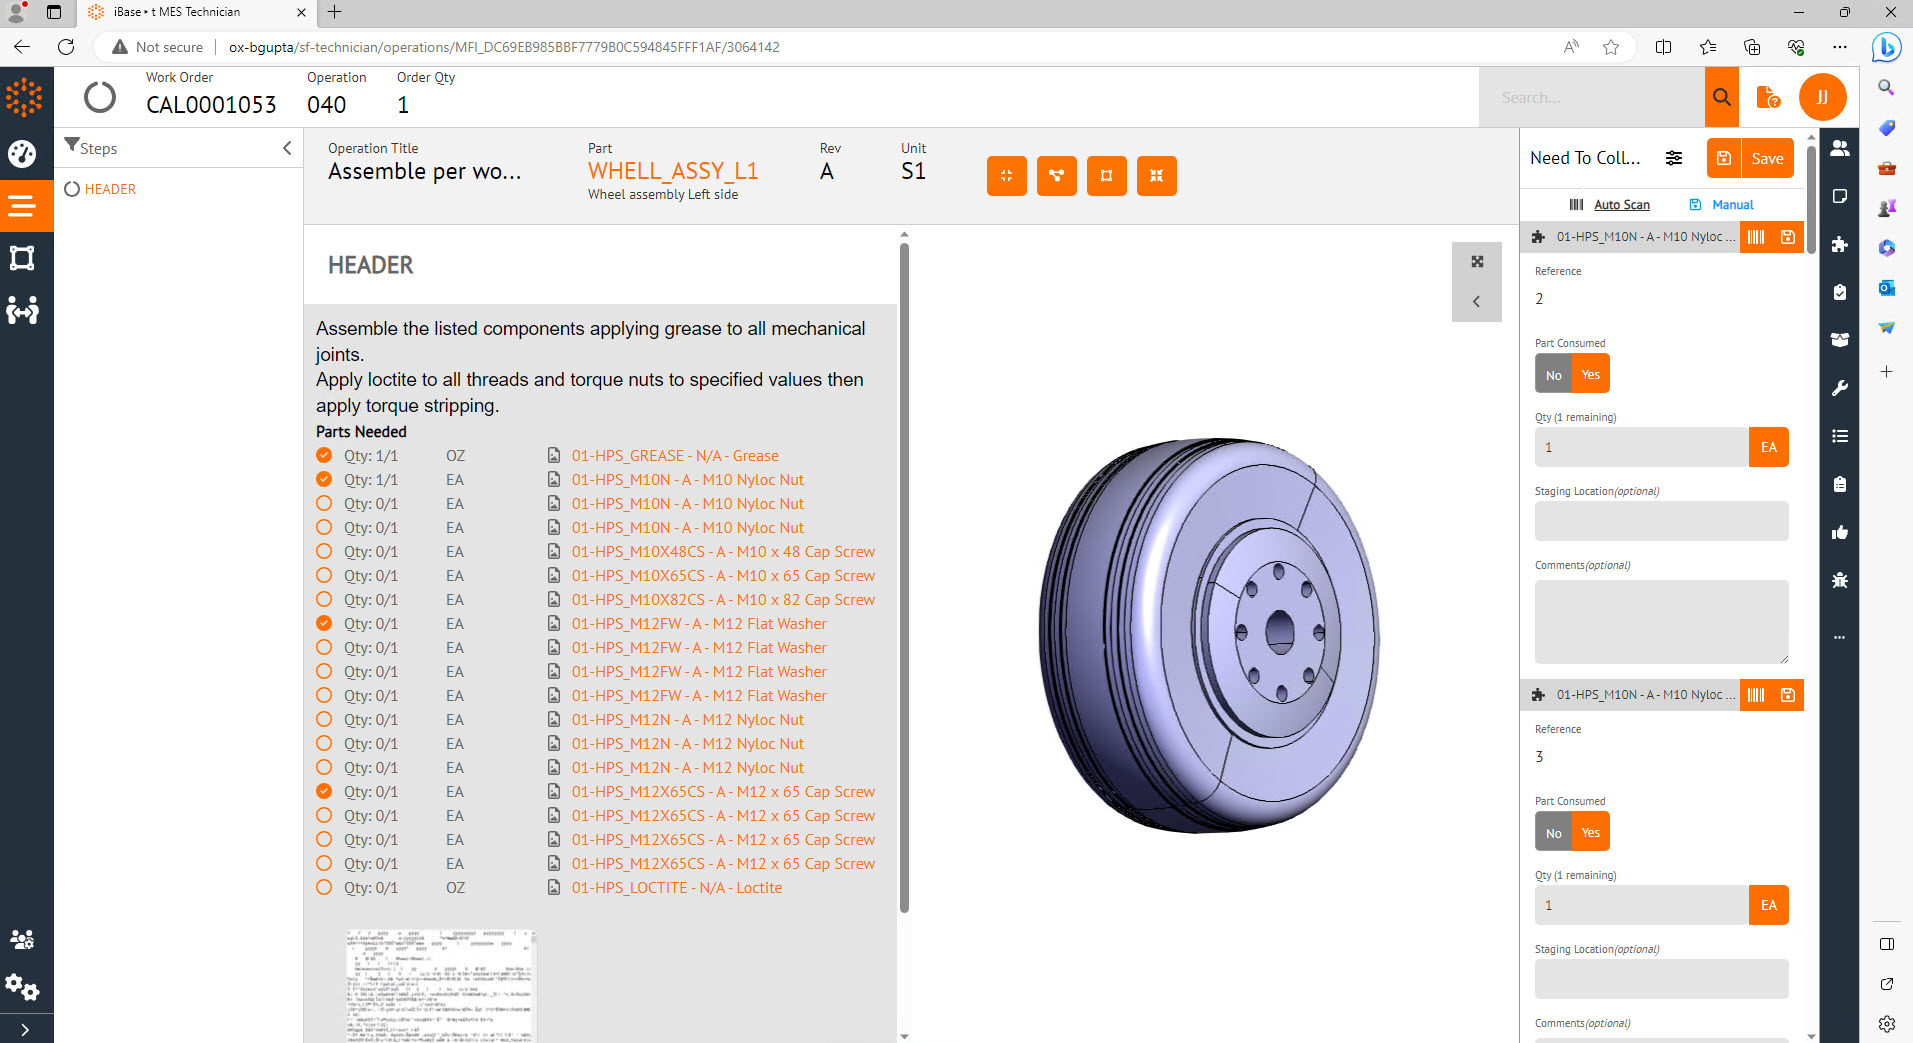1913x1043 pixels.
Task: Click the orange search magnifier button
Action: click(1721, 97)
